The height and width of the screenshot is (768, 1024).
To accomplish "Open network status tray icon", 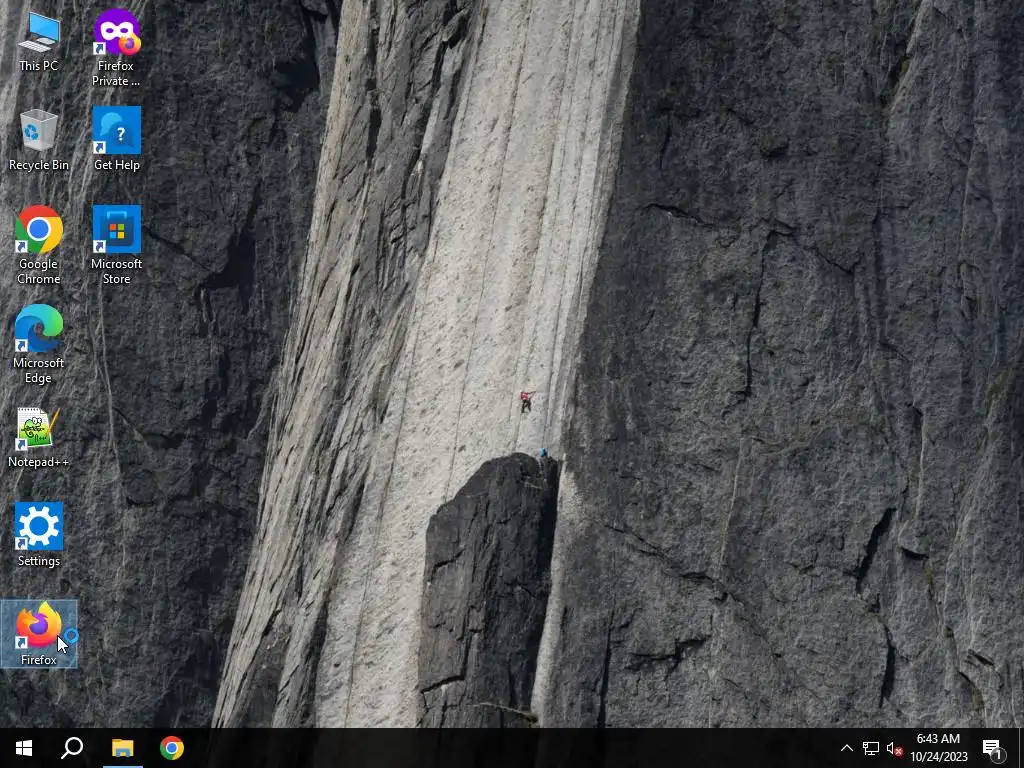I will (871, 748).
